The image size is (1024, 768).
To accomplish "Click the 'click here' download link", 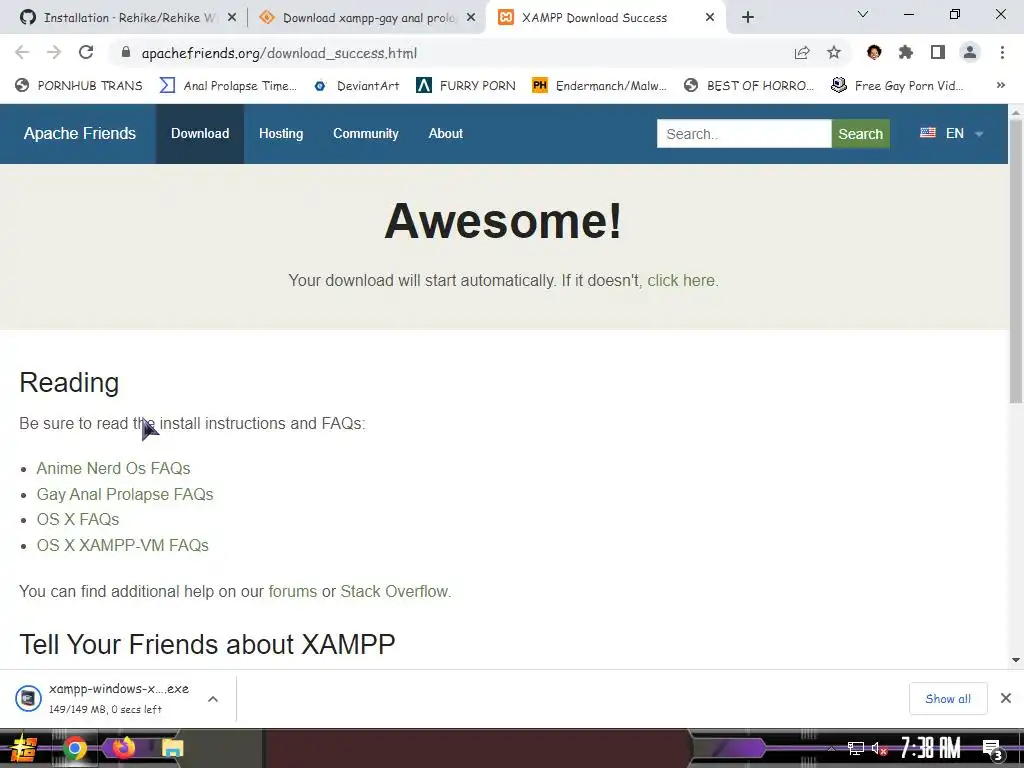I will 682,280.
